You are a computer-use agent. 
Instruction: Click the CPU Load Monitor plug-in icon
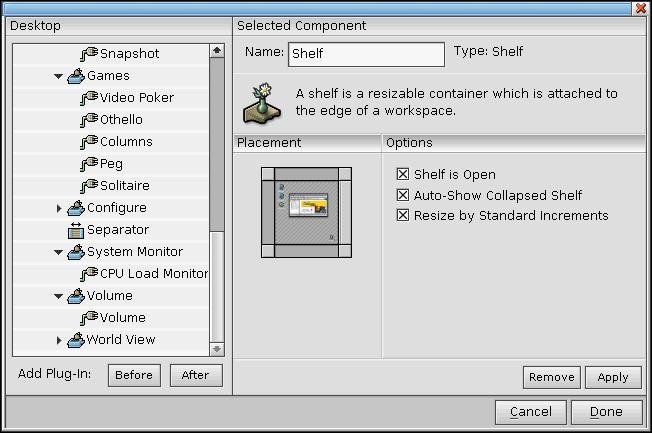tap(89, 274)
